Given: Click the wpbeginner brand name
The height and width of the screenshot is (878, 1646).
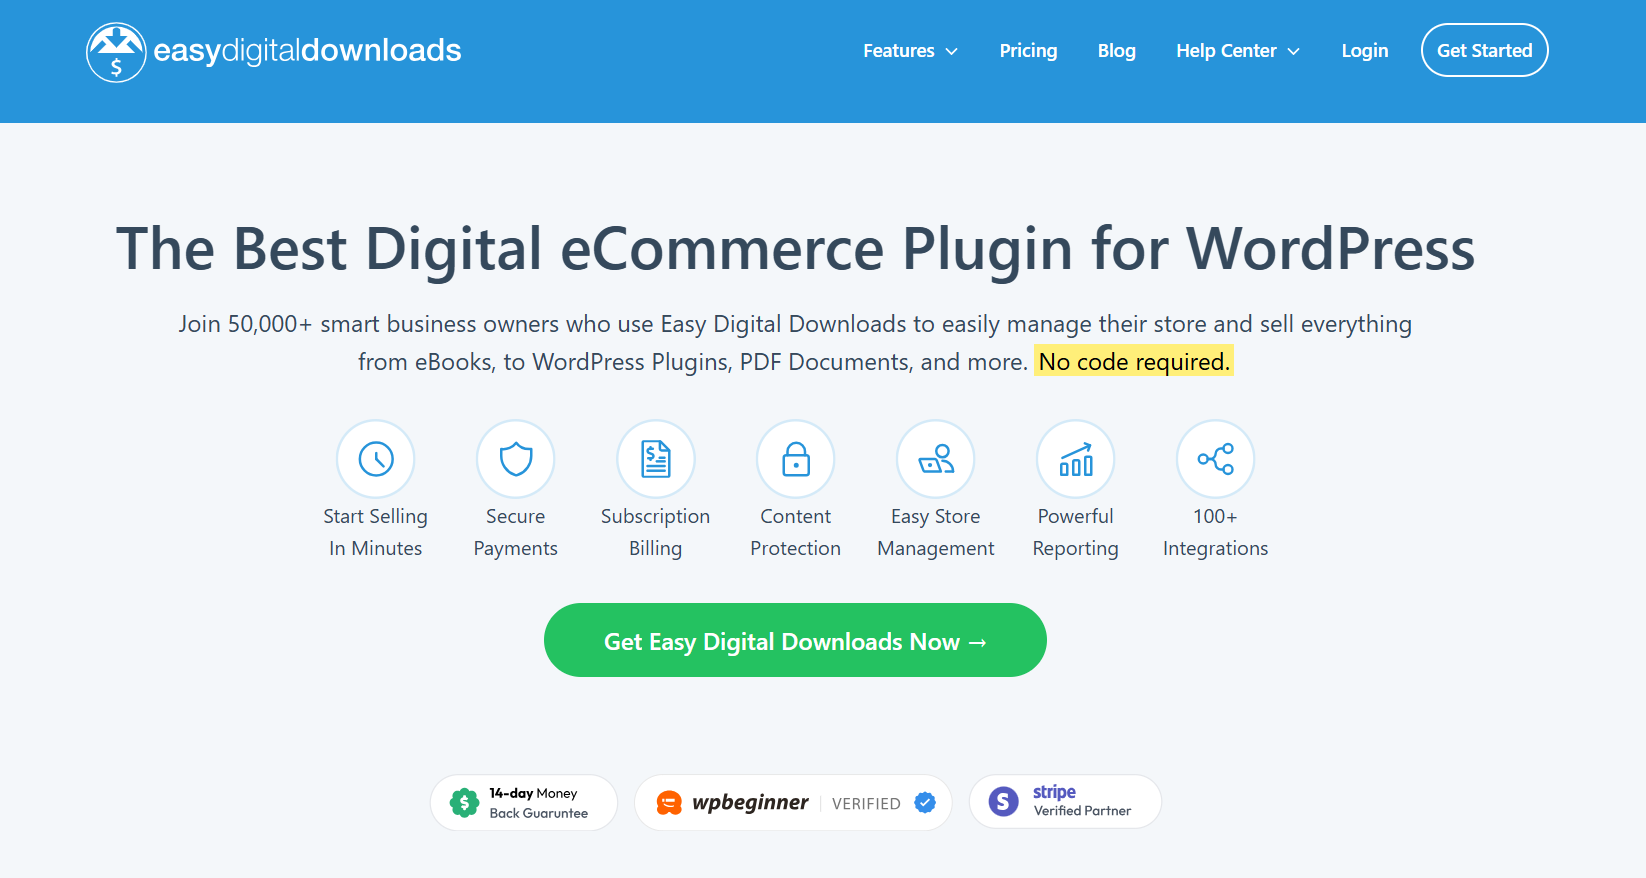Looking at the screenshot, I should (750, 802).
